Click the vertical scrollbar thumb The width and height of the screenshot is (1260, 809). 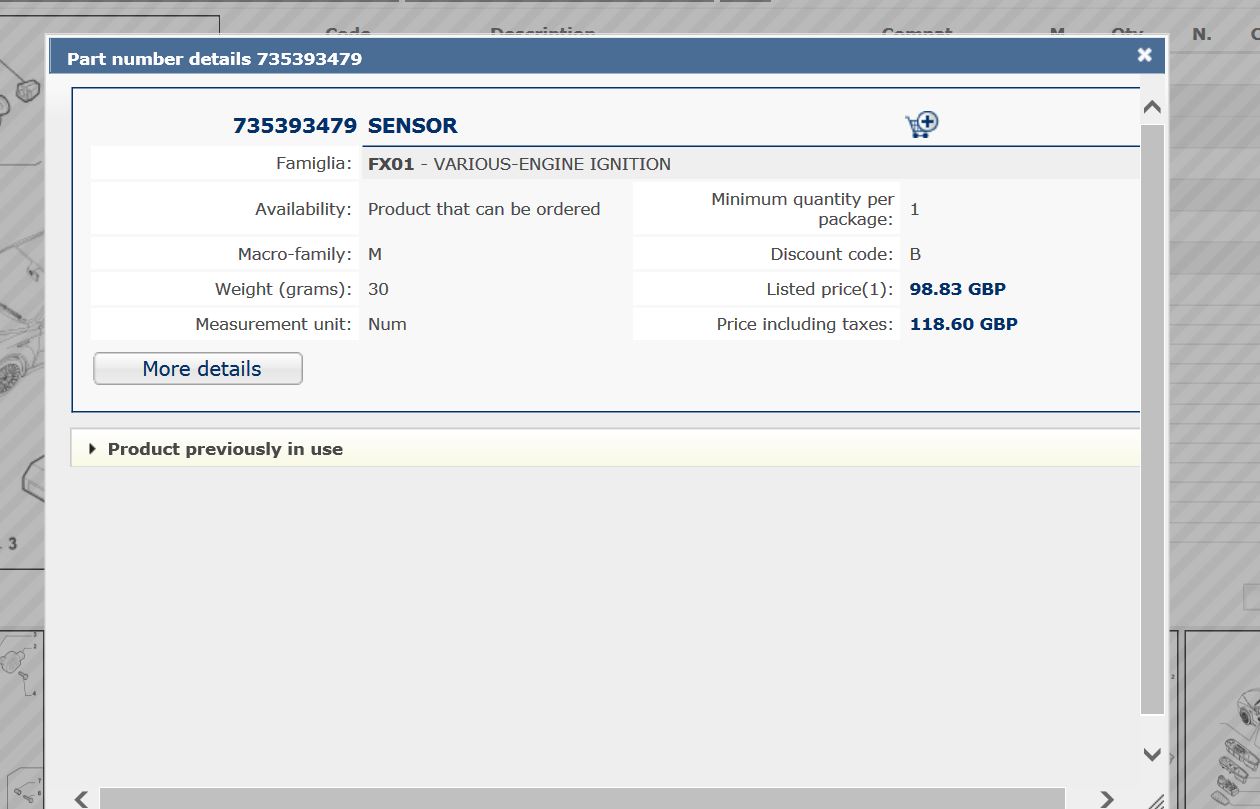(1152, 420)
